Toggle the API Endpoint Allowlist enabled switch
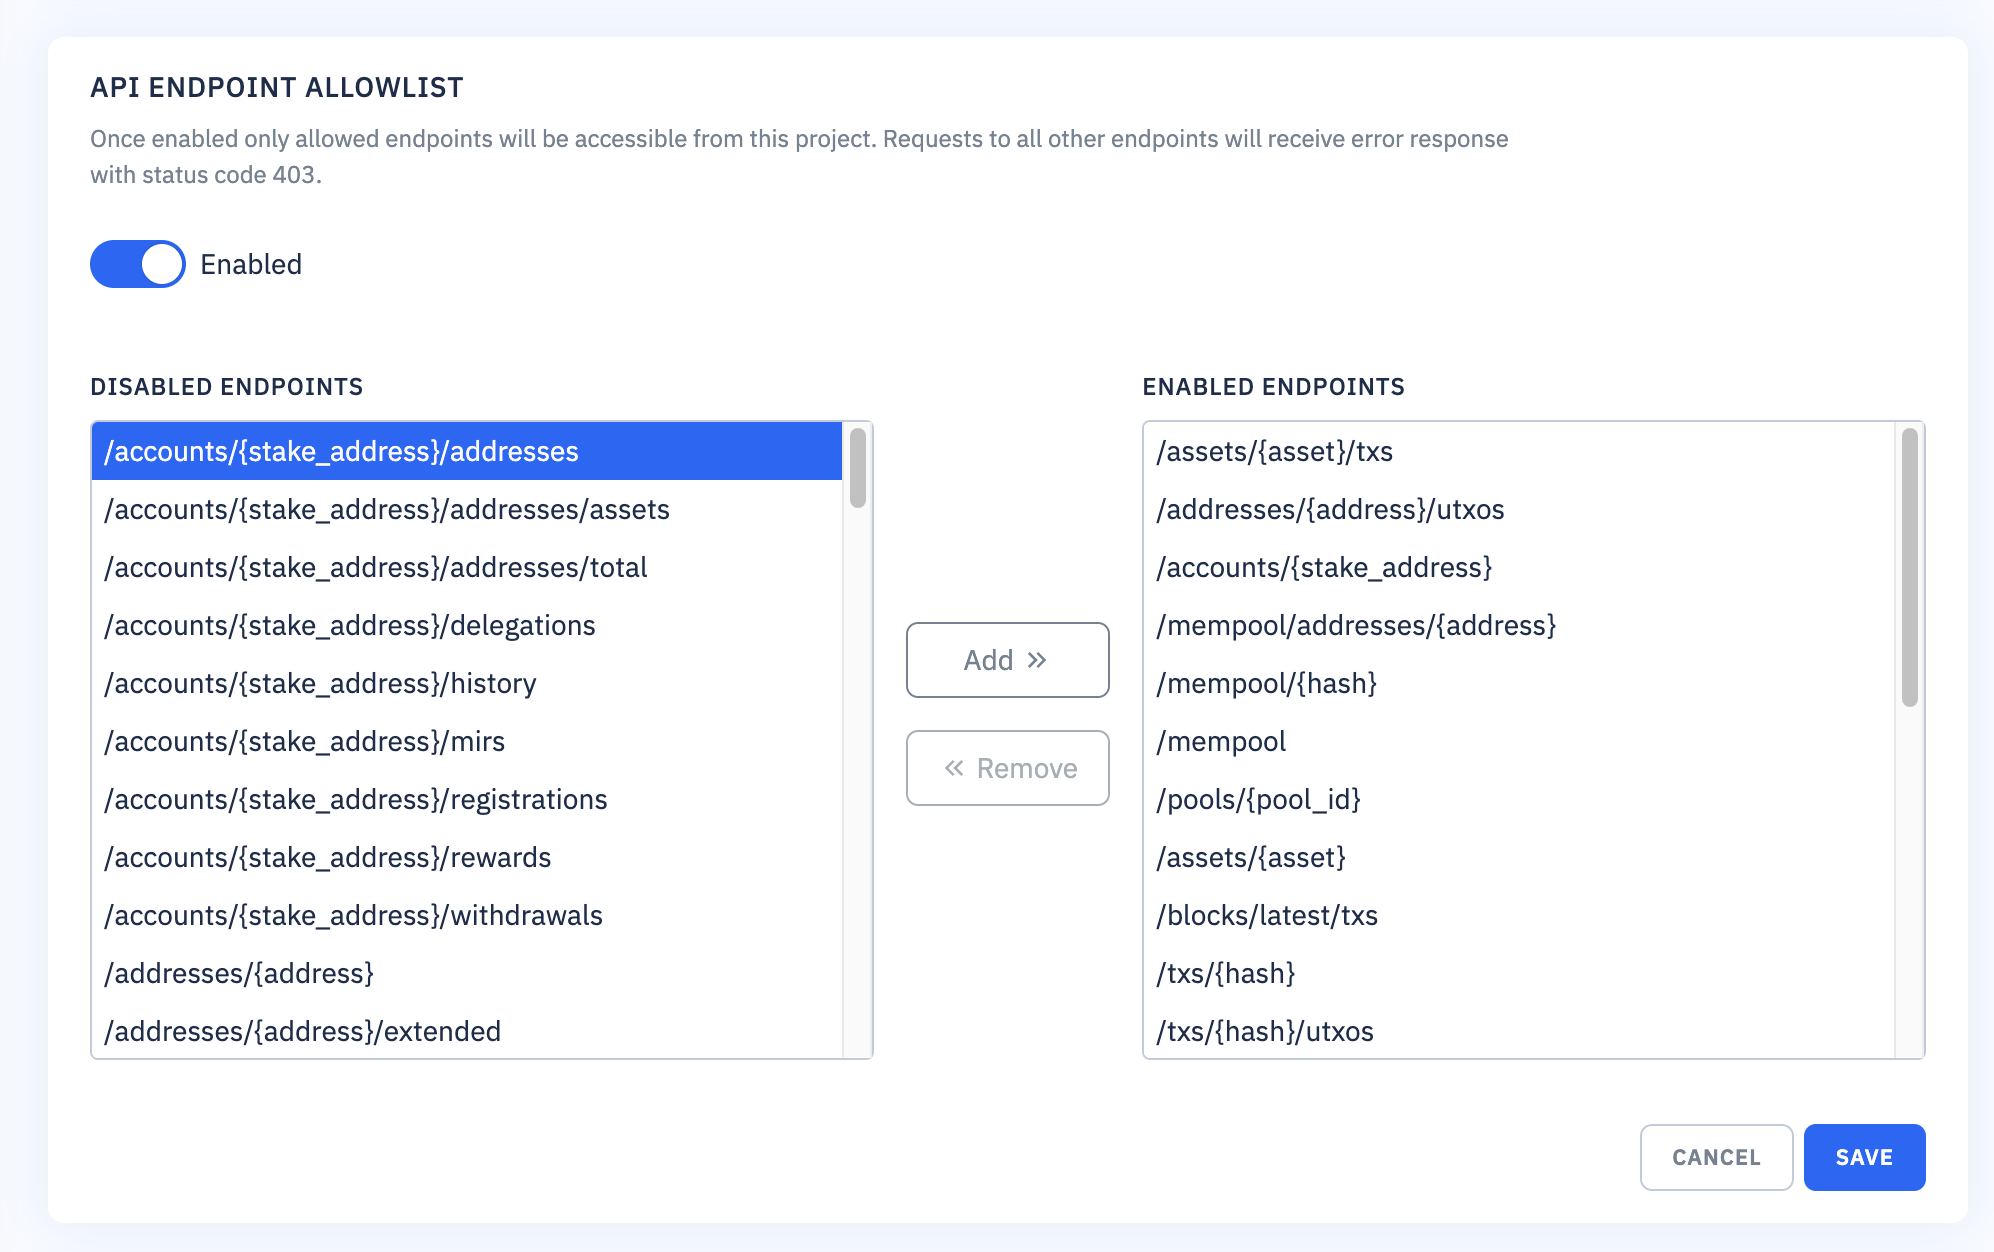 (137, 263)
